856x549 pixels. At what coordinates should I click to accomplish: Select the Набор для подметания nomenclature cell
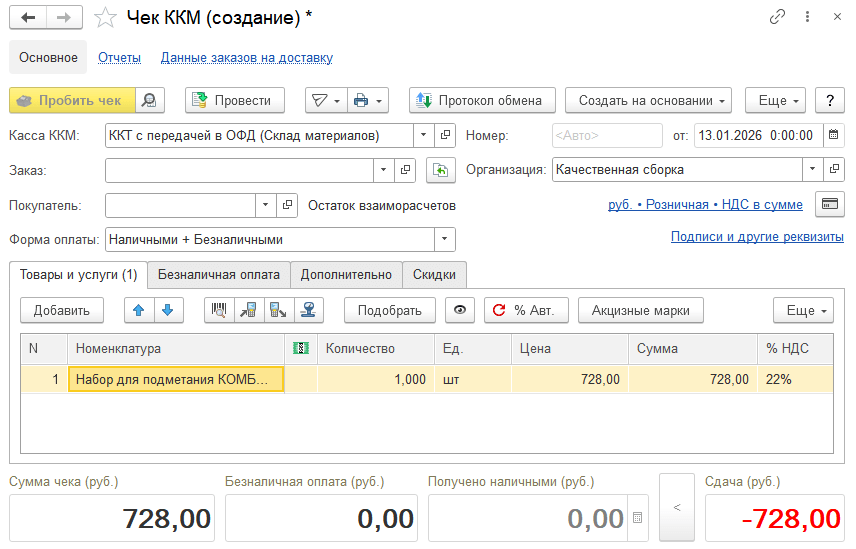pyautogui.click(x=175, y=379)
